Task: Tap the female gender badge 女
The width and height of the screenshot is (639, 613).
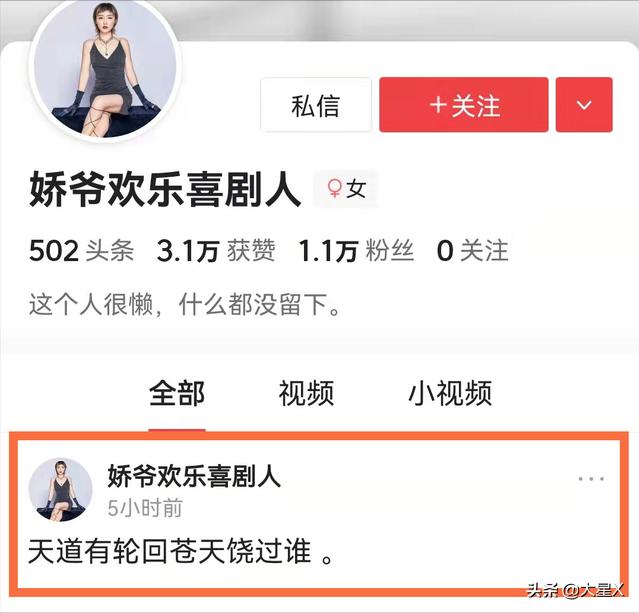Action: point(346,189)
